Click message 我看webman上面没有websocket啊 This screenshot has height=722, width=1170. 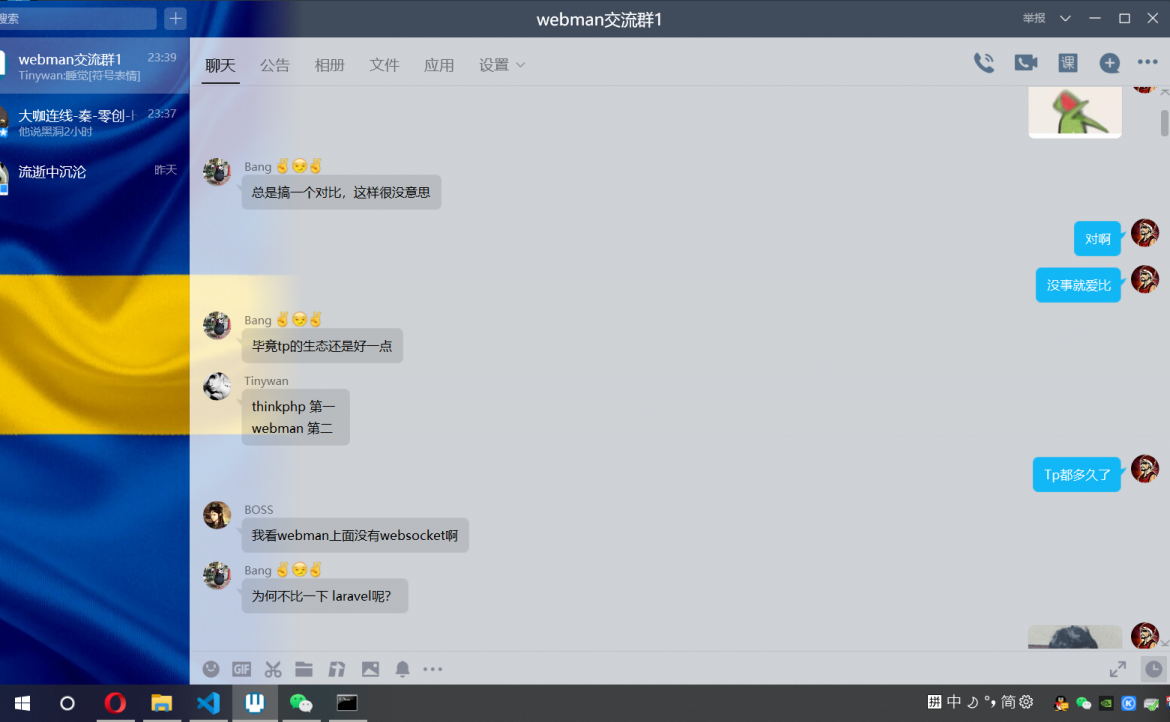tap(354, 536)
